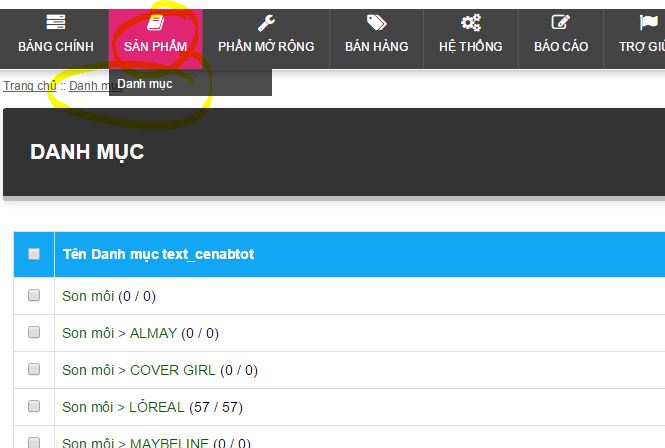Click the edit icon above Báo Cáo
This screenshot has height=448, width=665.
coord(561,23)
